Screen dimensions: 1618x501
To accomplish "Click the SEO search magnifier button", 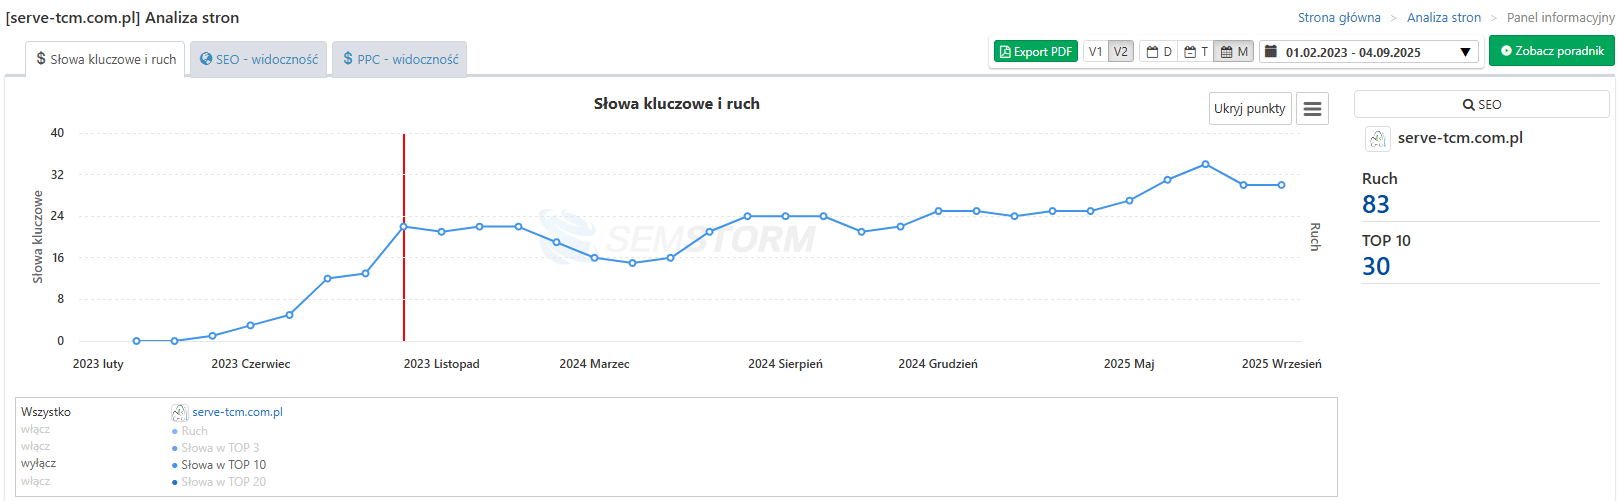I will (x=1481, y=105).
